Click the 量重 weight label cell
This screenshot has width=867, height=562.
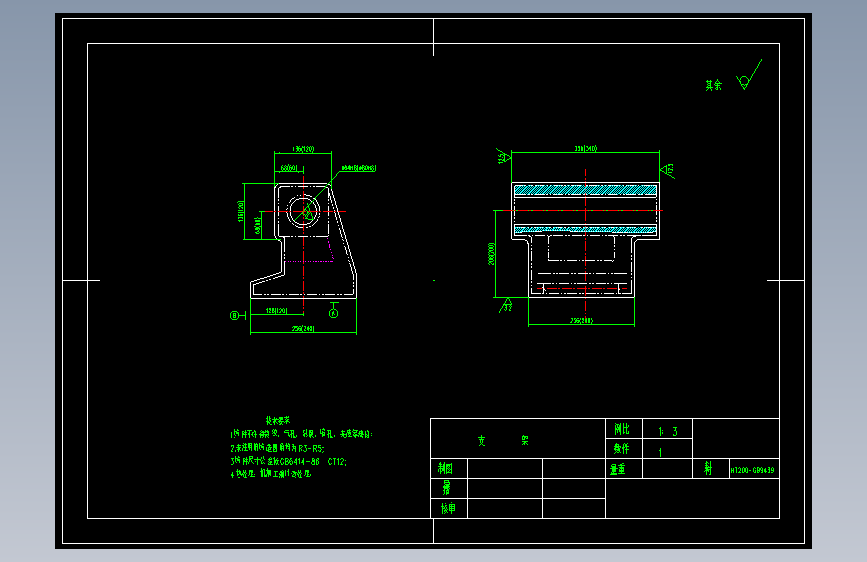(624, 469)
